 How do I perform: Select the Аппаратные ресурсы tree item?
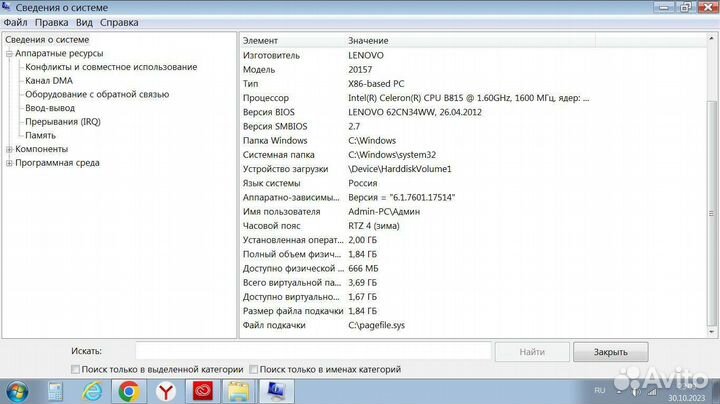[x=59, y=53]
